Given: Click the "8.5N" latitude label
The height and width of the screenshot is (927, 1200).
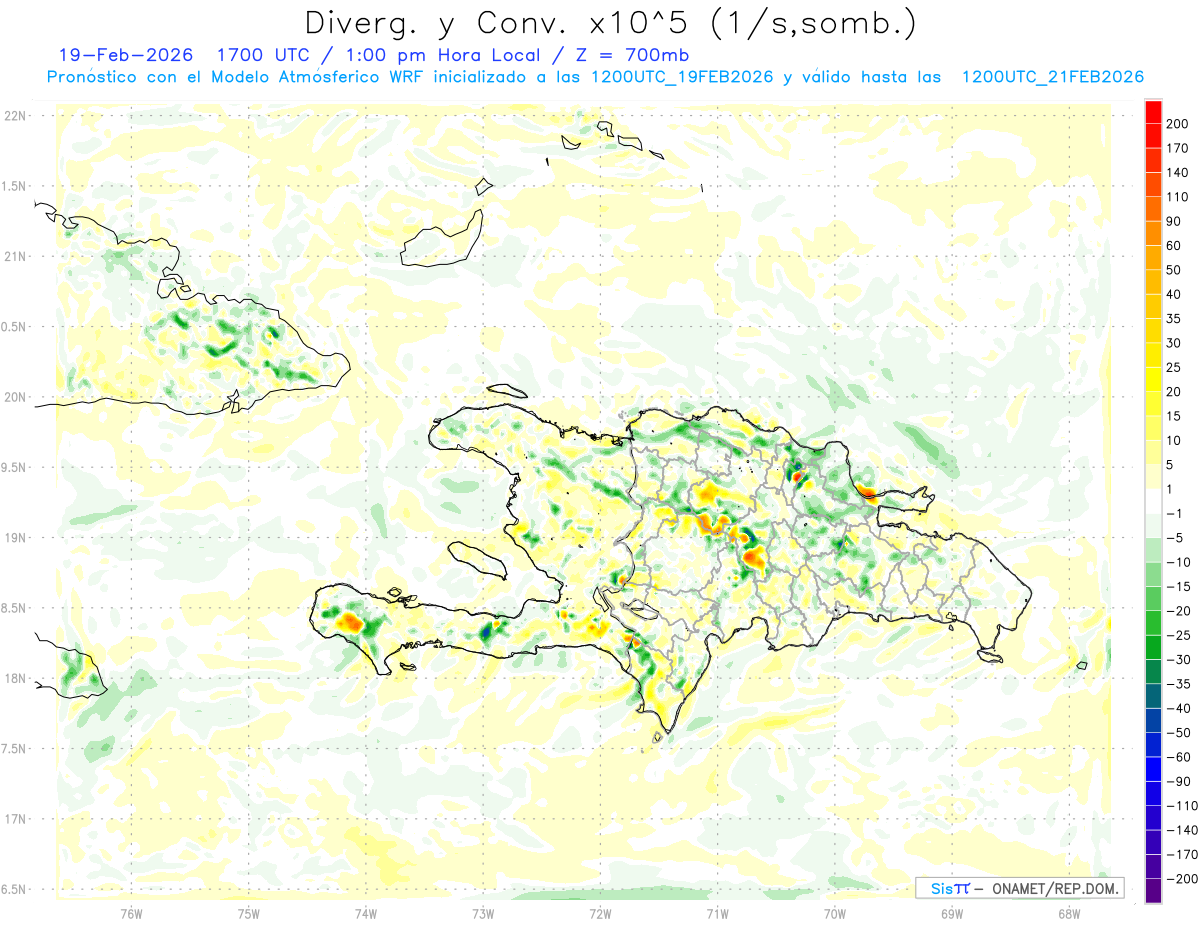Looking at the screenshot, I should pyautogui.click(x=14, y=608).
